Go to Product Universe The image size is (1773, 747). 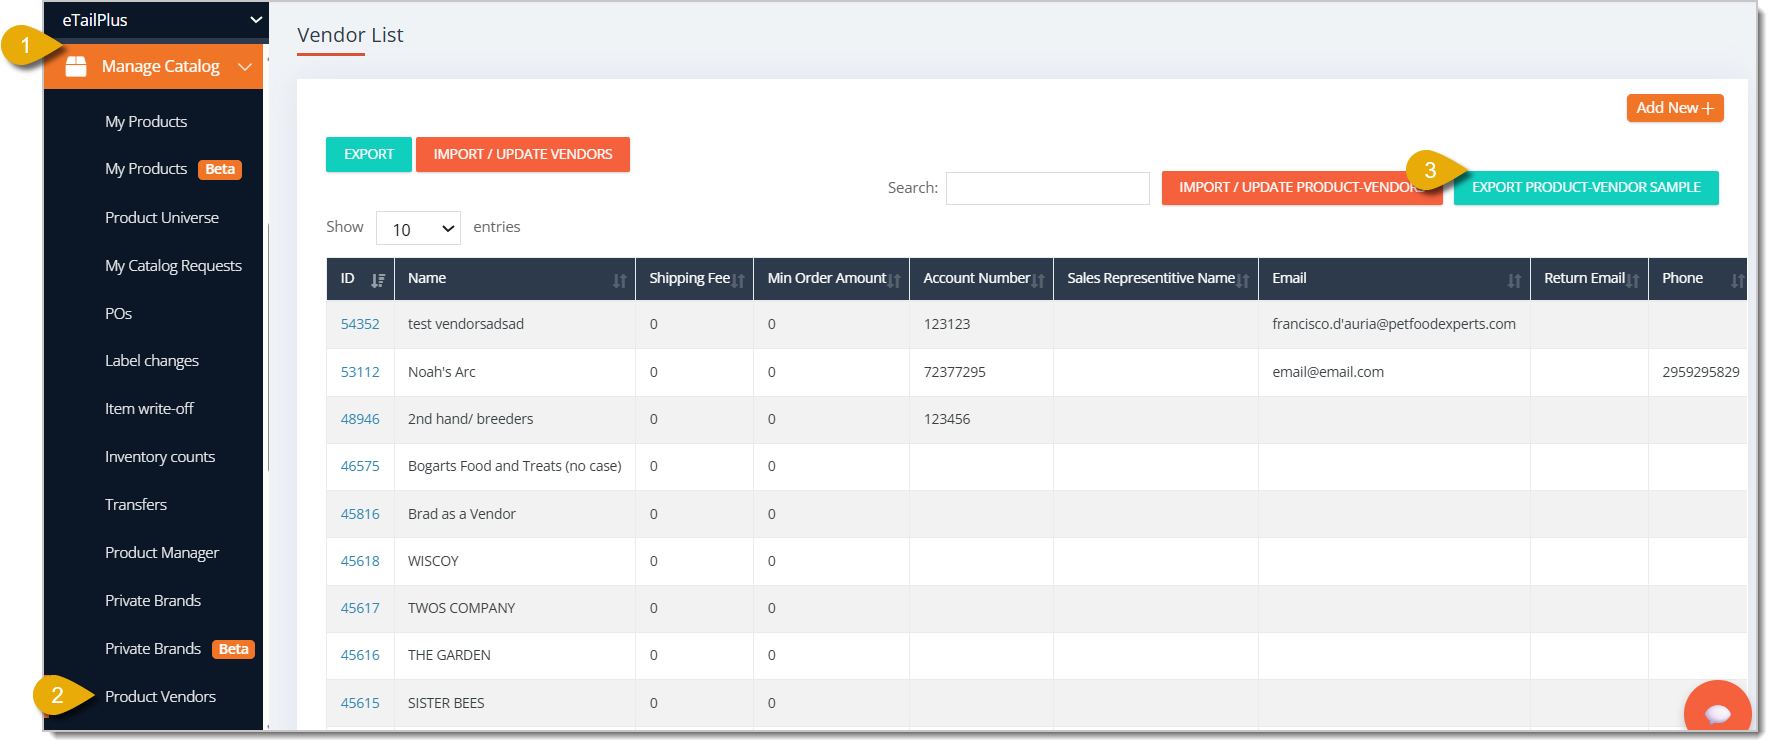click(162, 217)
